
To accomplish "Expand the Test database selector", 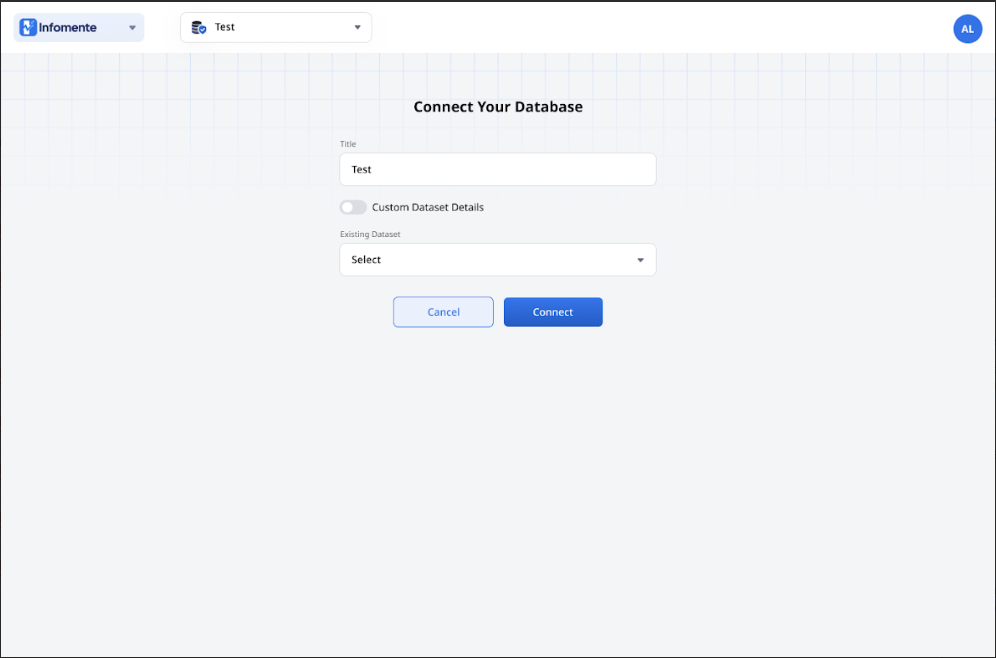I will point(276,28).
